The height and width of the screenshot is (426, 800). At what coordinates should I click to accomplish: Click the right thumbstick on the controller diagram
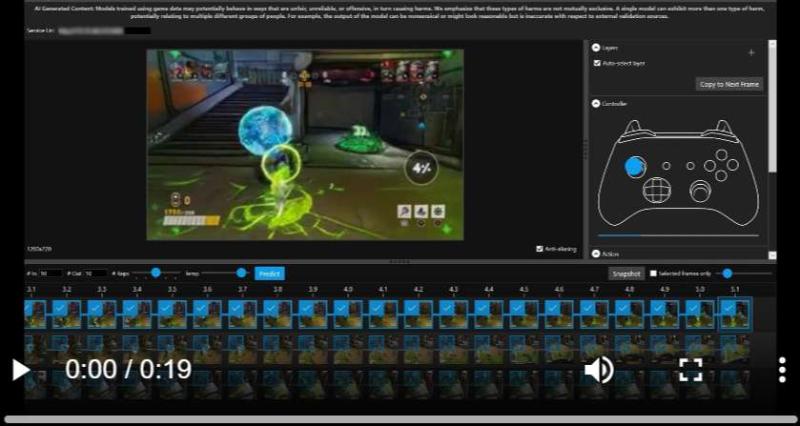coord(701,190)
